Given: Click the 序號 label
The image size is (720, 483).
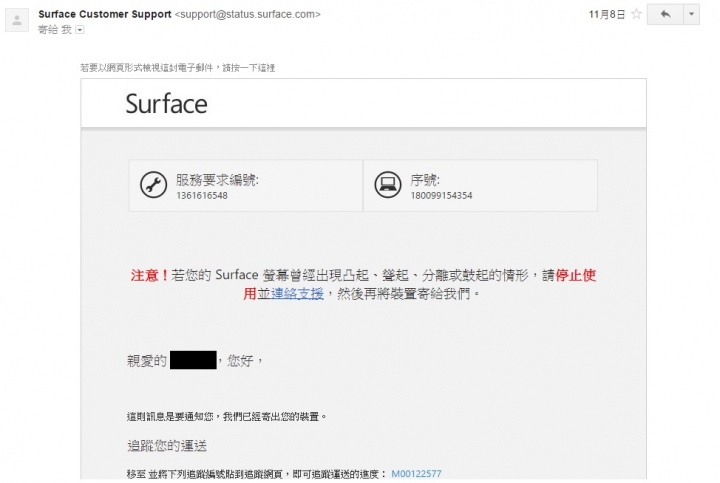Looking at the screenshot, I should coord(425,180).
